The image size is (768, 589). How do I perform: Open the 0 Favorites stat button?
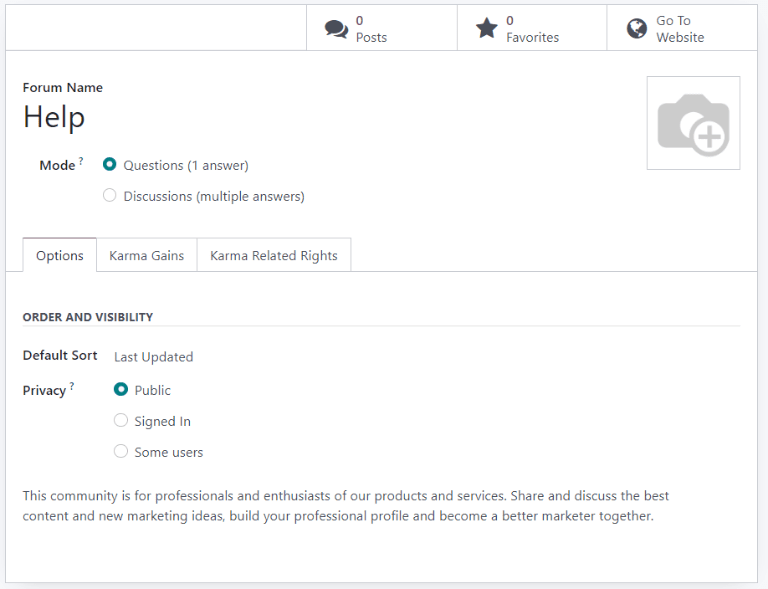point(532,28)
